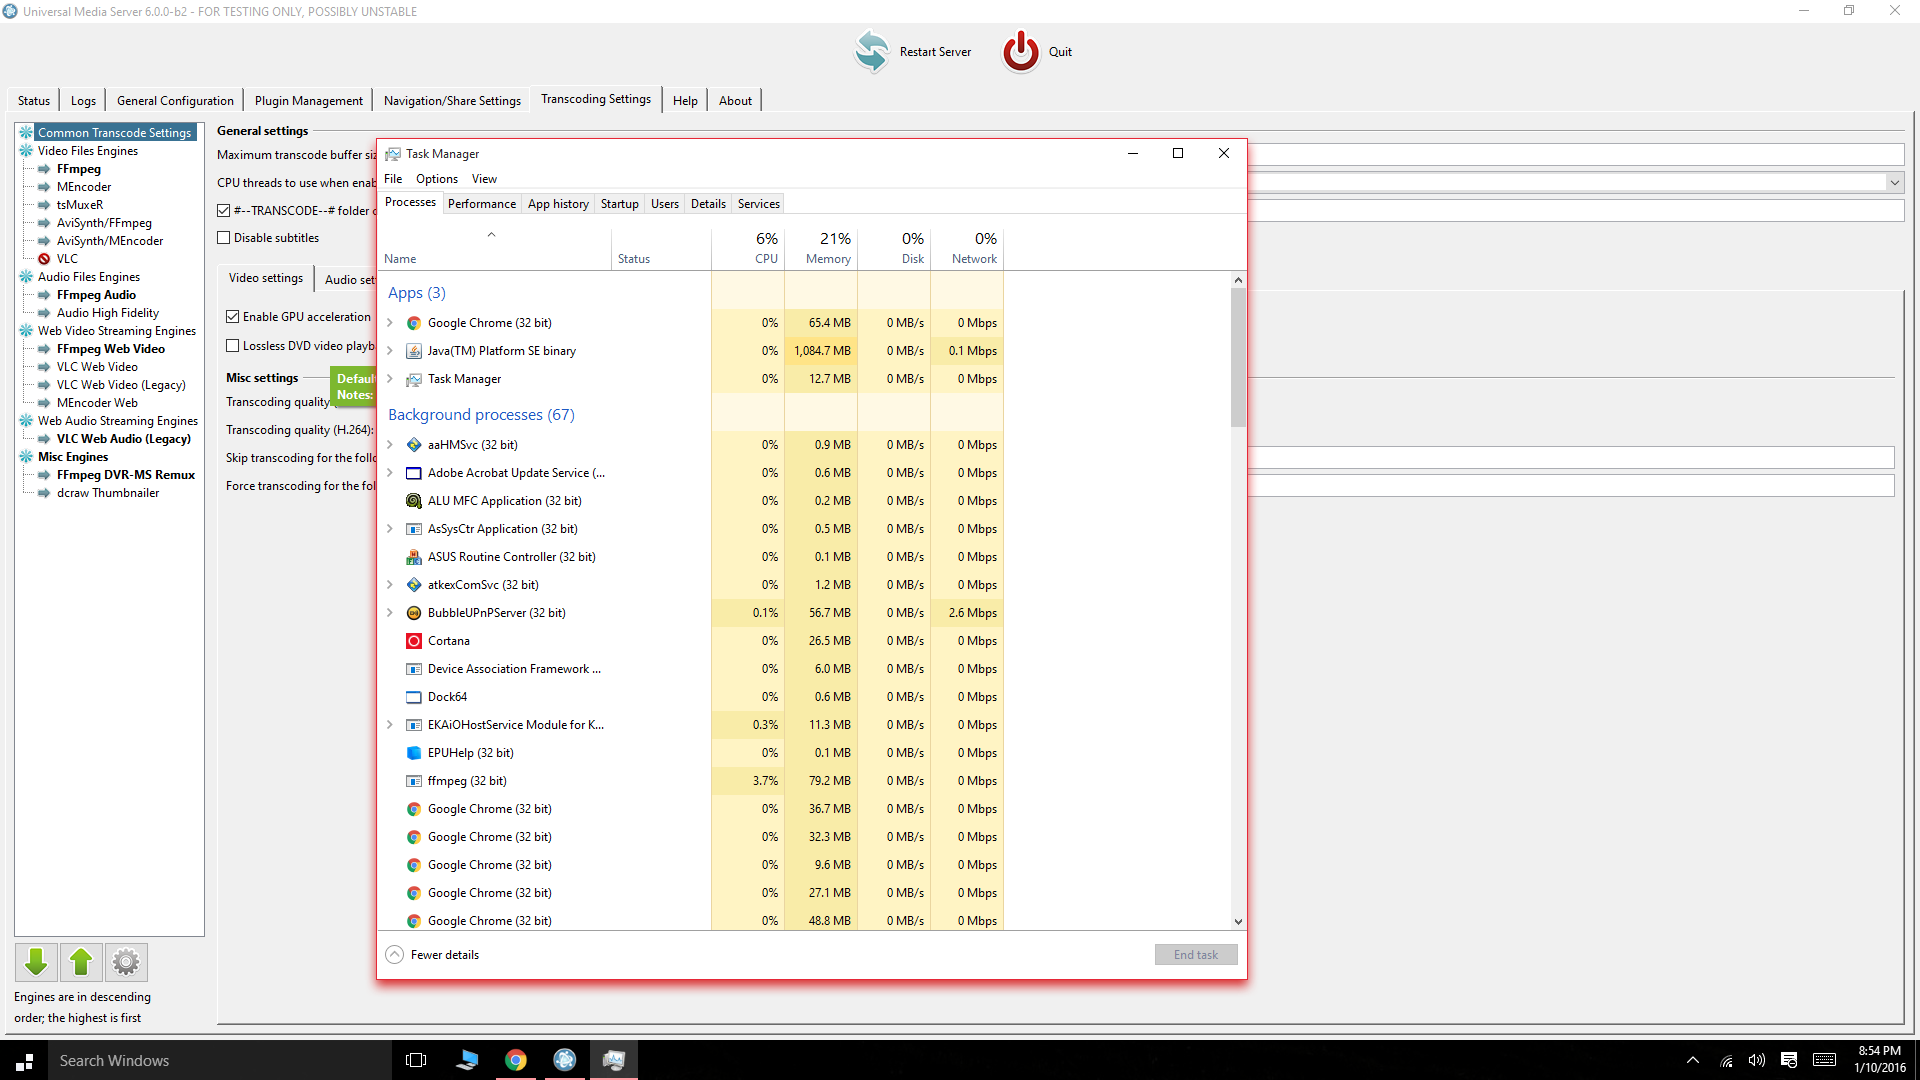Switch to General Configuration tab
Screen dimensions: 1920x1080
(175, 101)
